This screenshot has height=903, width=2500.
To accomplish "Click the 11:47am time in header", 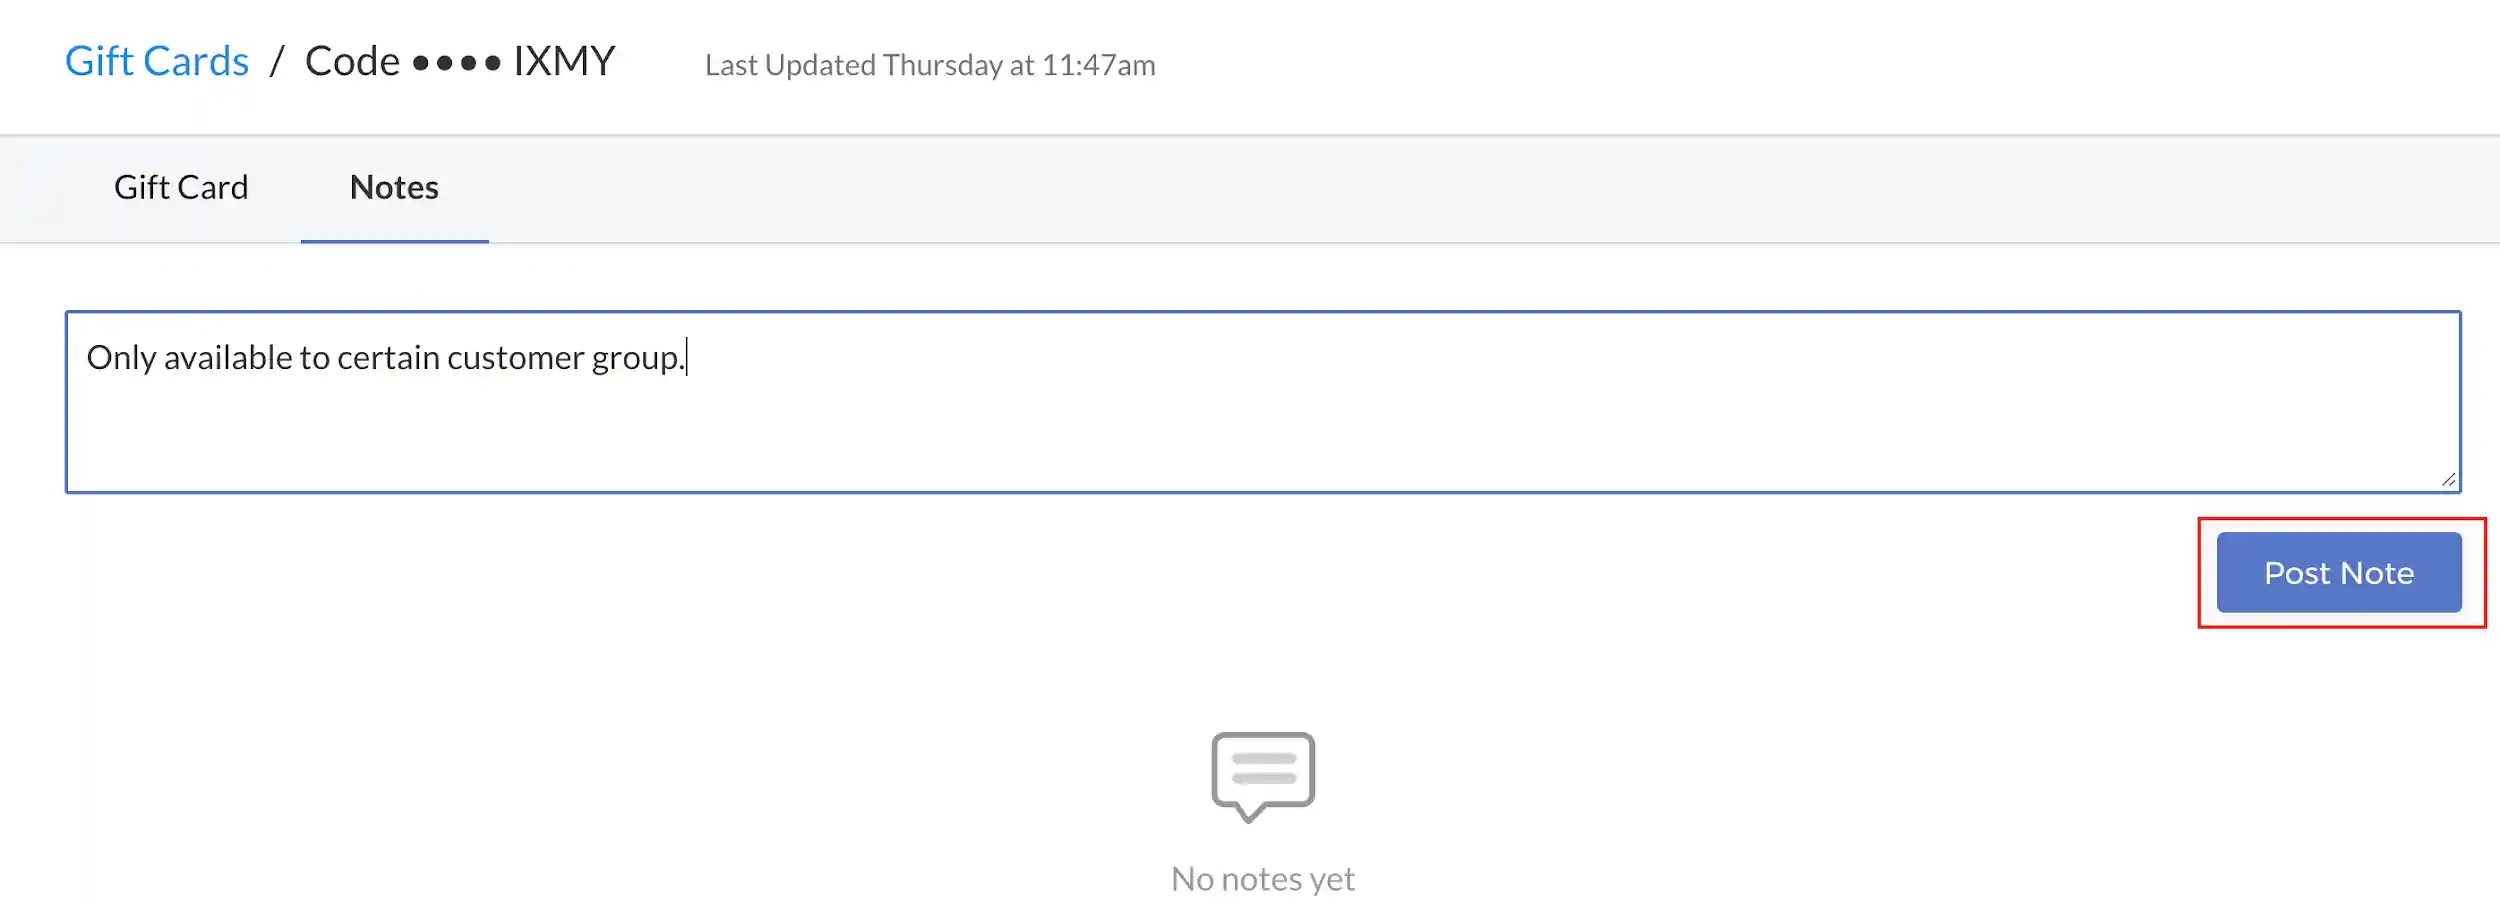I will (1098, 65).
